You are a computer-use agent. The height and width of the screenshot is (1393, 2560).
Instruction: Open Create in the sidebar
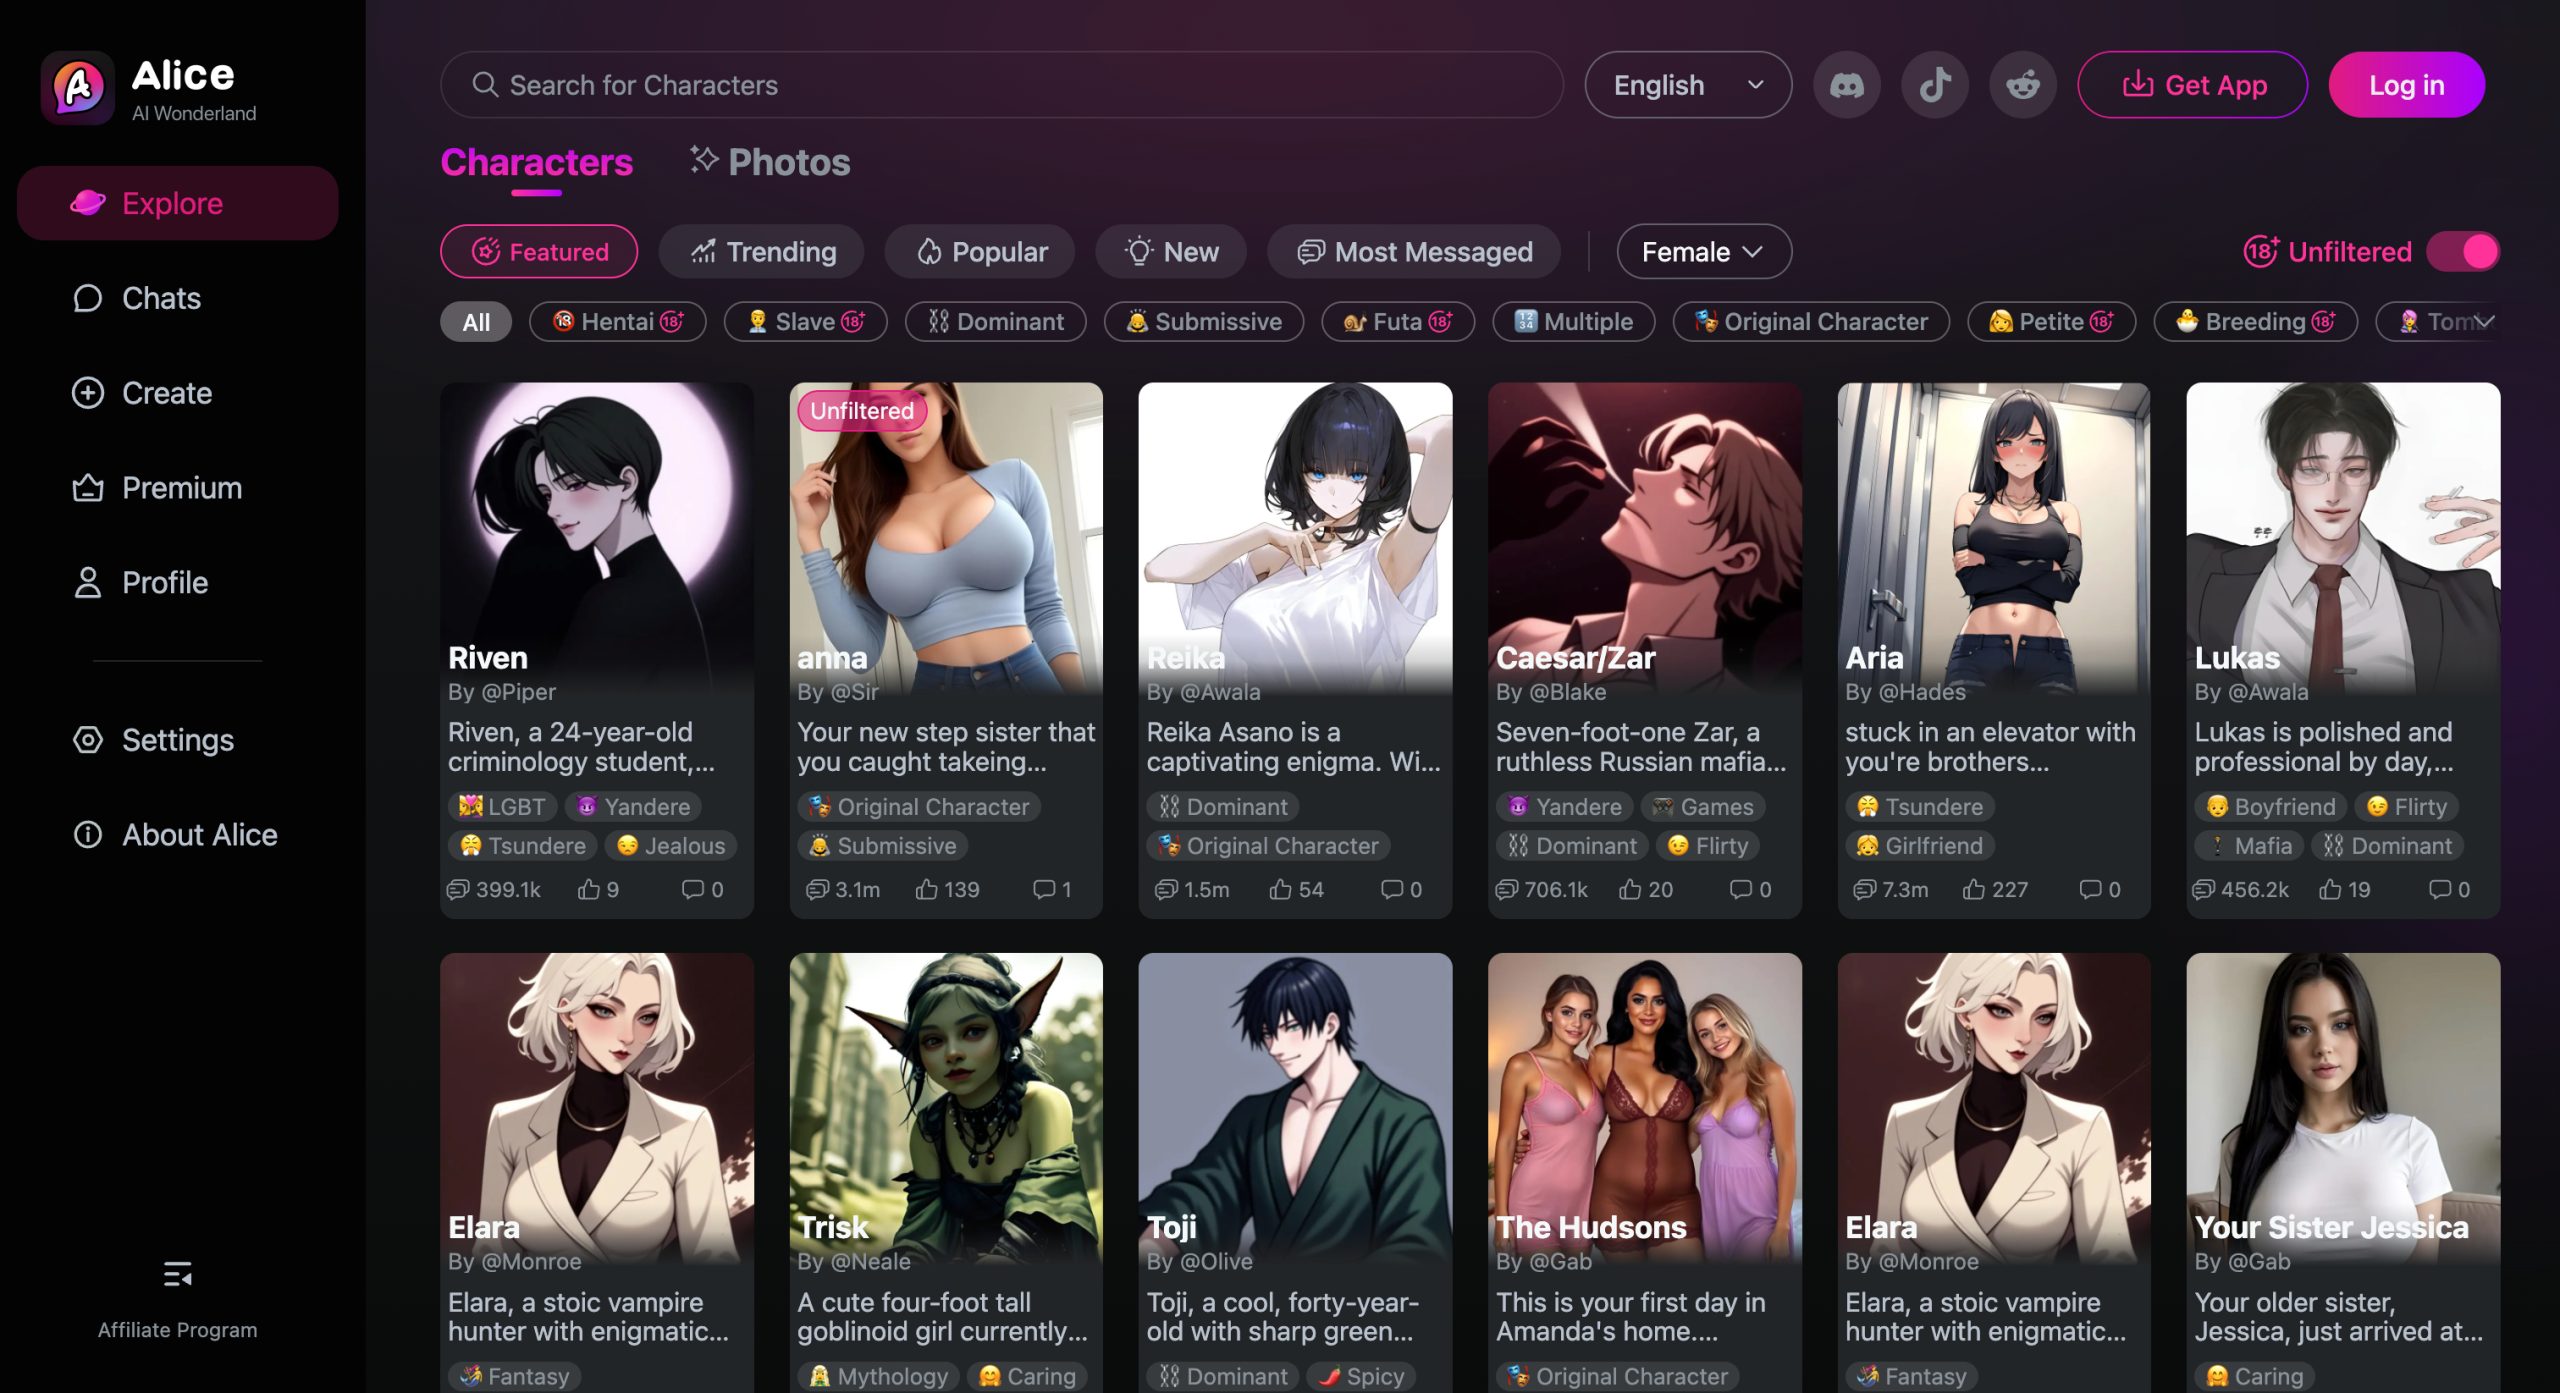[x=178, y=393]
